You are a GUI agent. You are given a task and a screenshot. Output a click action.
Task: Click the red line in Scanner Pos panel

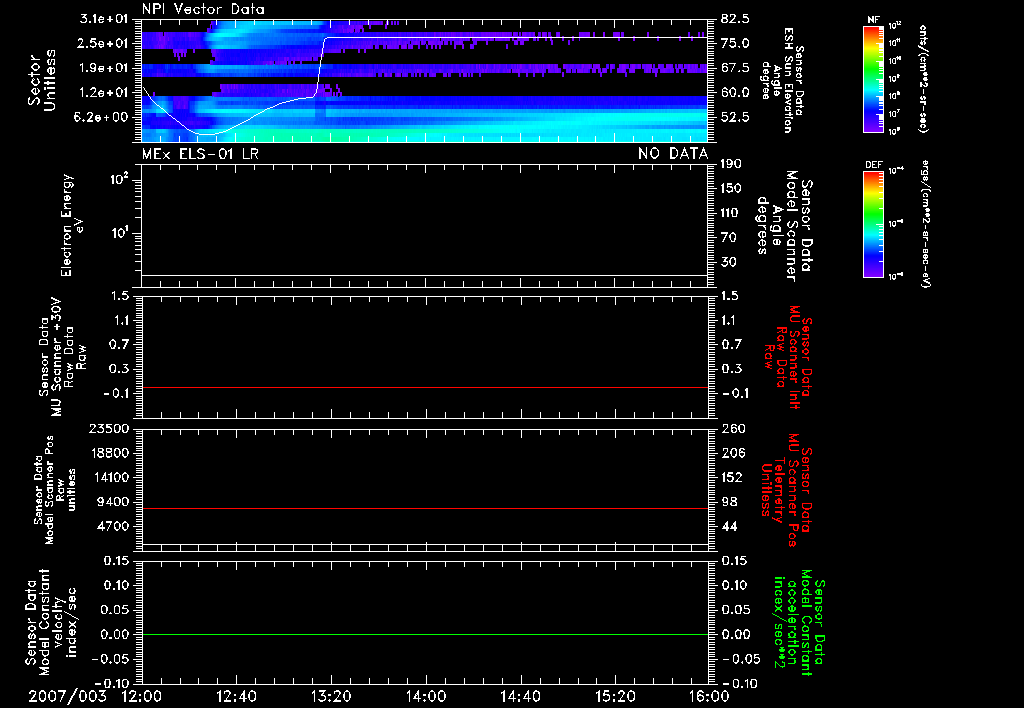tap(425, 508)
